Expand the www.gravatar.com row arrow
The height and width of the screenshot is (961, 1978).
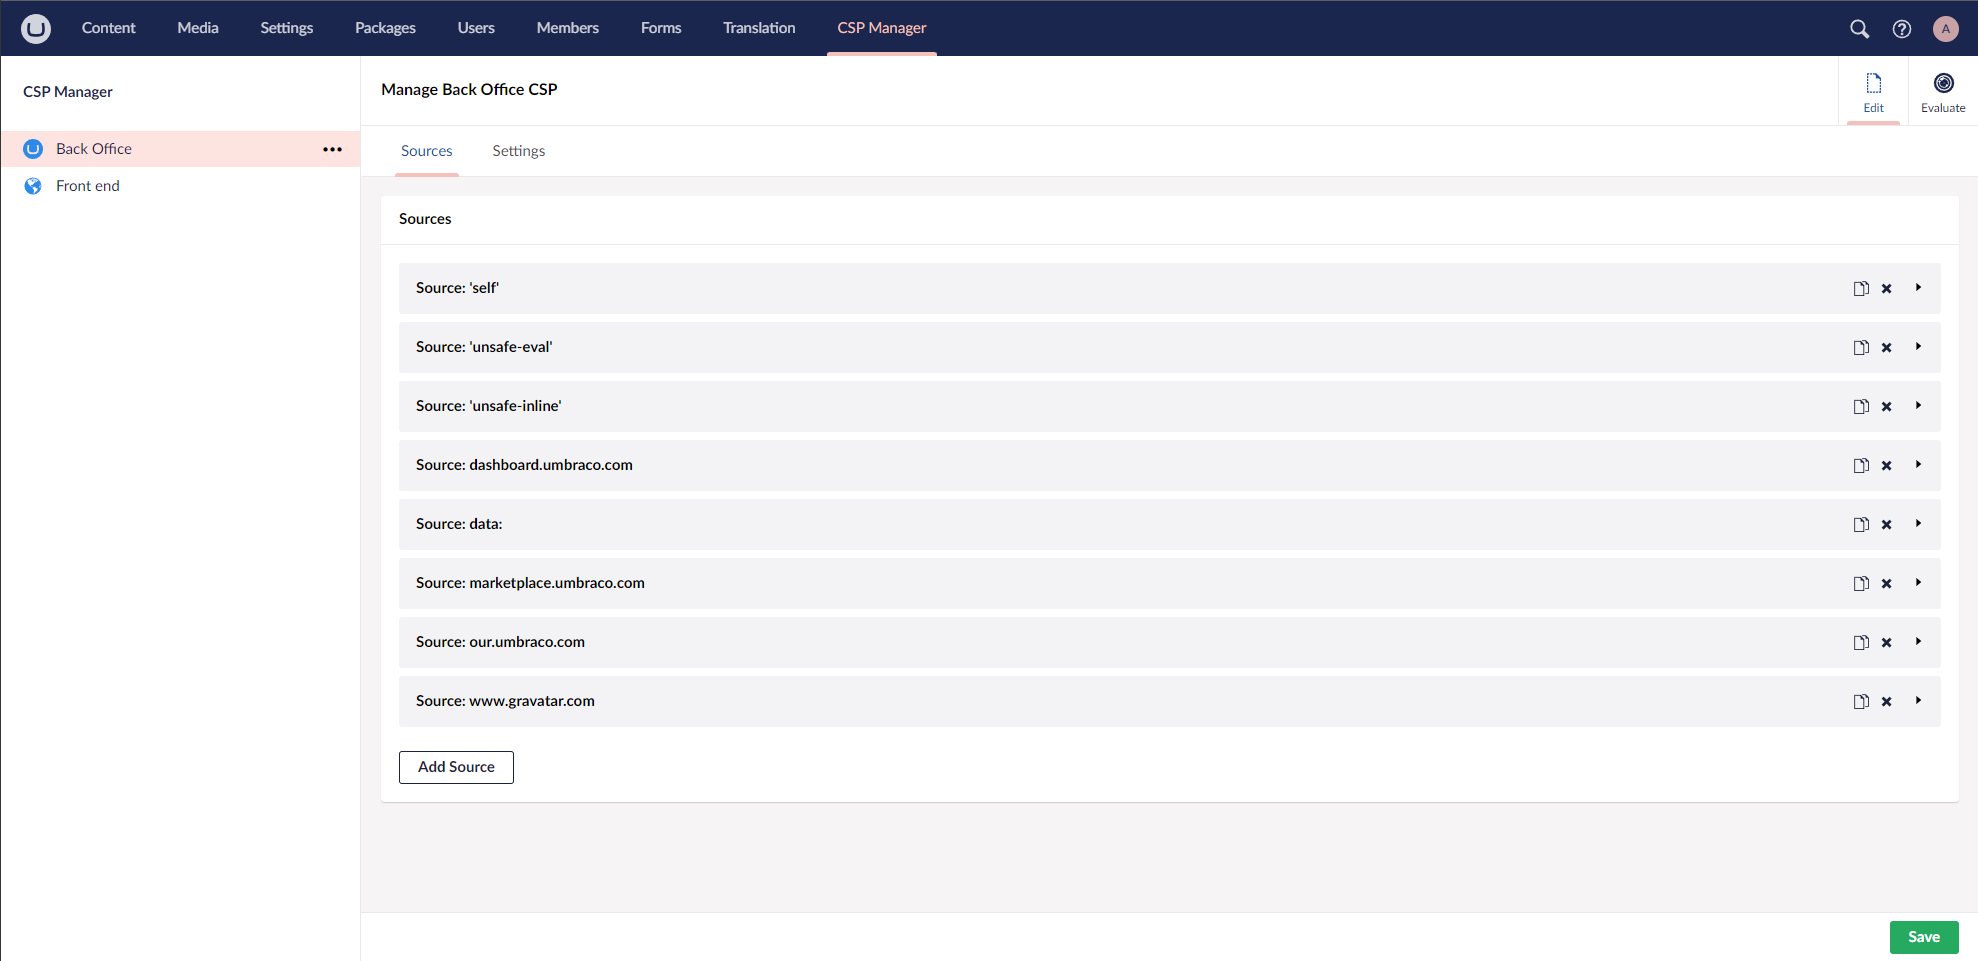[x=1918, y=701]
